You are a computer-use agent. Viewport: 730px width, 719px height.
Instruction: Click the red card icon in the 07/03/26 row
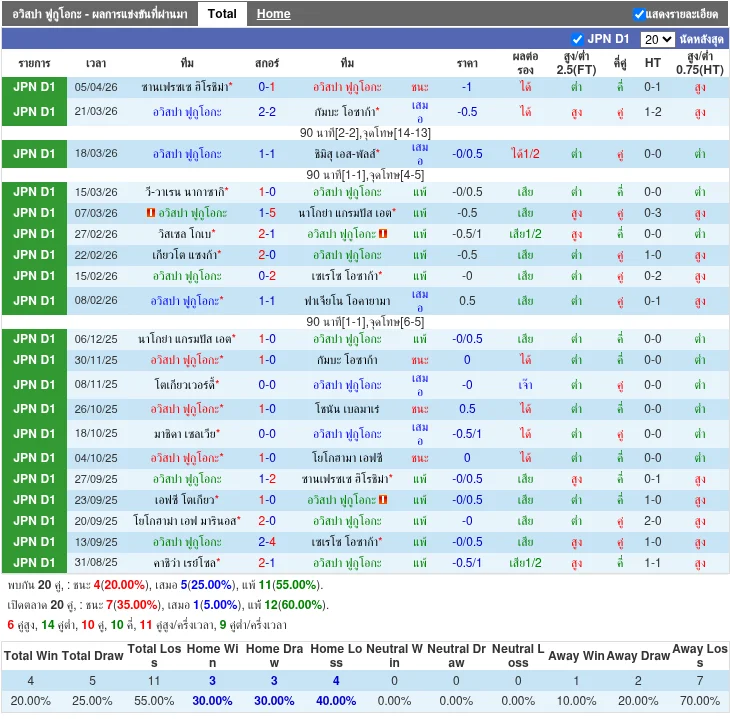(150, 213)
